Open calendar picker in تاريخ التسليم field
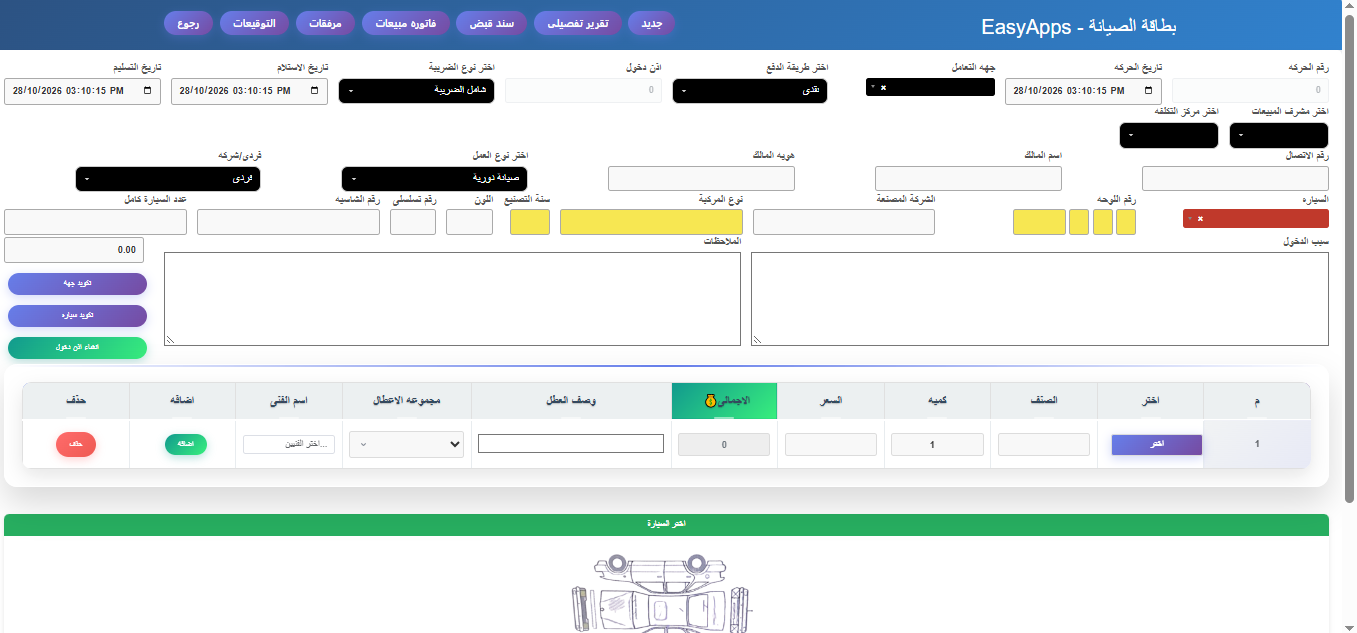Screen dimensions: 1357x633 point(149,91)
